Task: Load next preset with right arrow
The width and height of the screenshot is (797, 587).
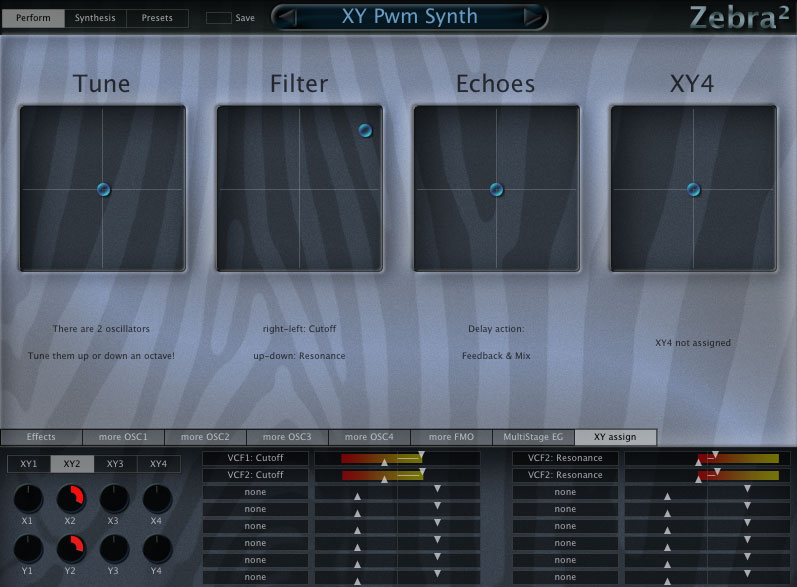Action: [532, 17]
